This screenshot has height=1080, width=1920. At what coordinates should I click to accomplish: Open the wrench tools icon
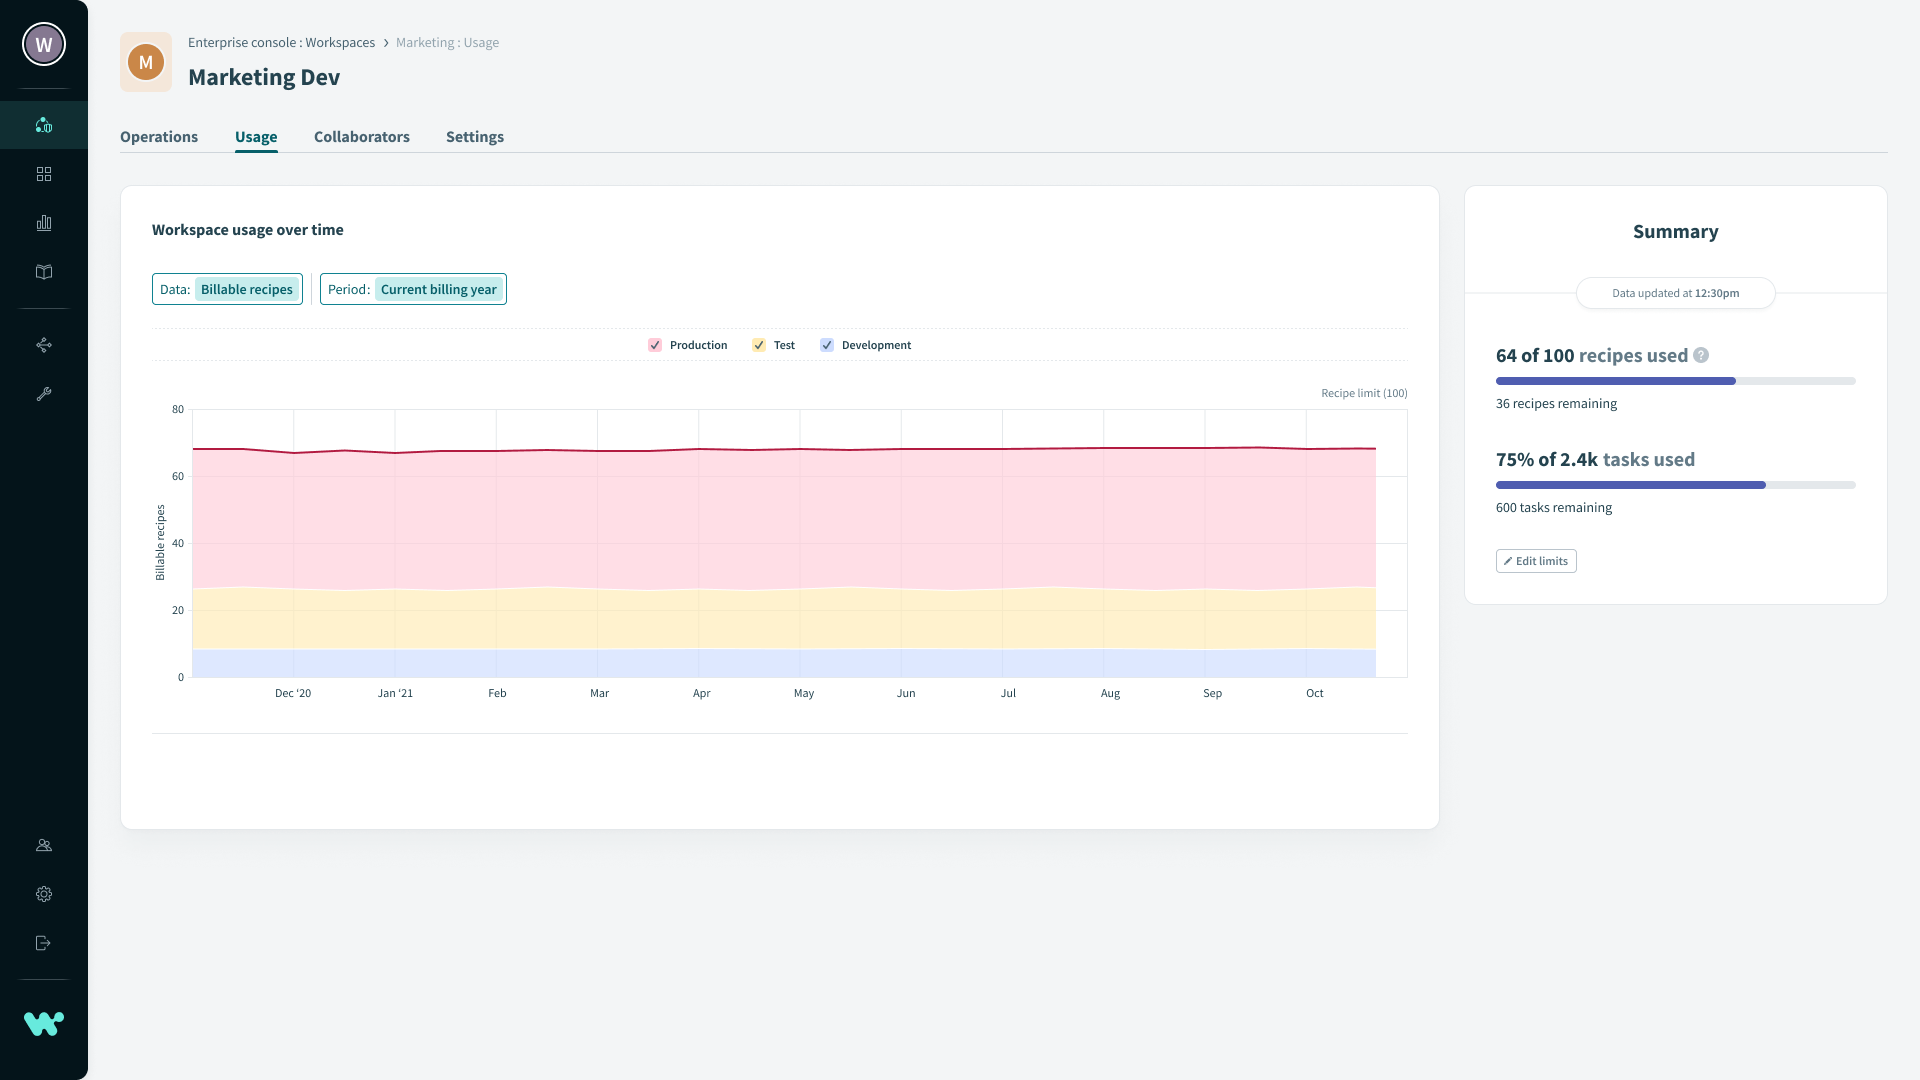tap(44, 394)
